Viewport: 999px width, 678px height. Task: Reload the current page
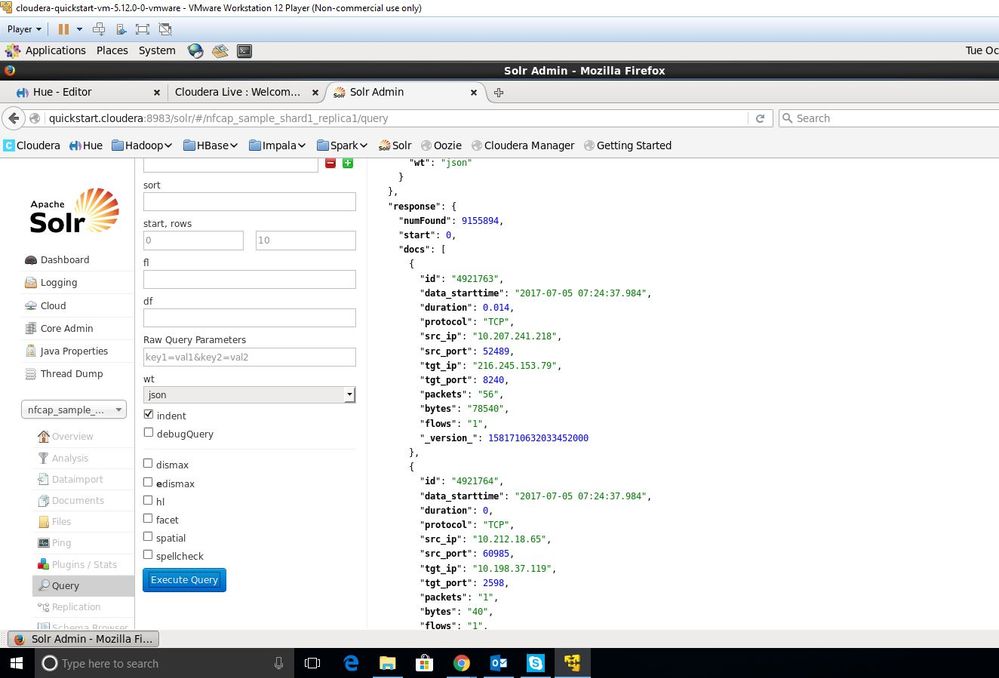coord(759,119)
